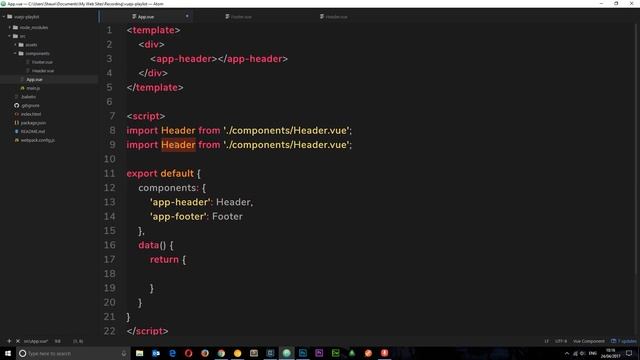640x360 pixels.
Task: Click the ENG language indicator
Action: point(593,353)
